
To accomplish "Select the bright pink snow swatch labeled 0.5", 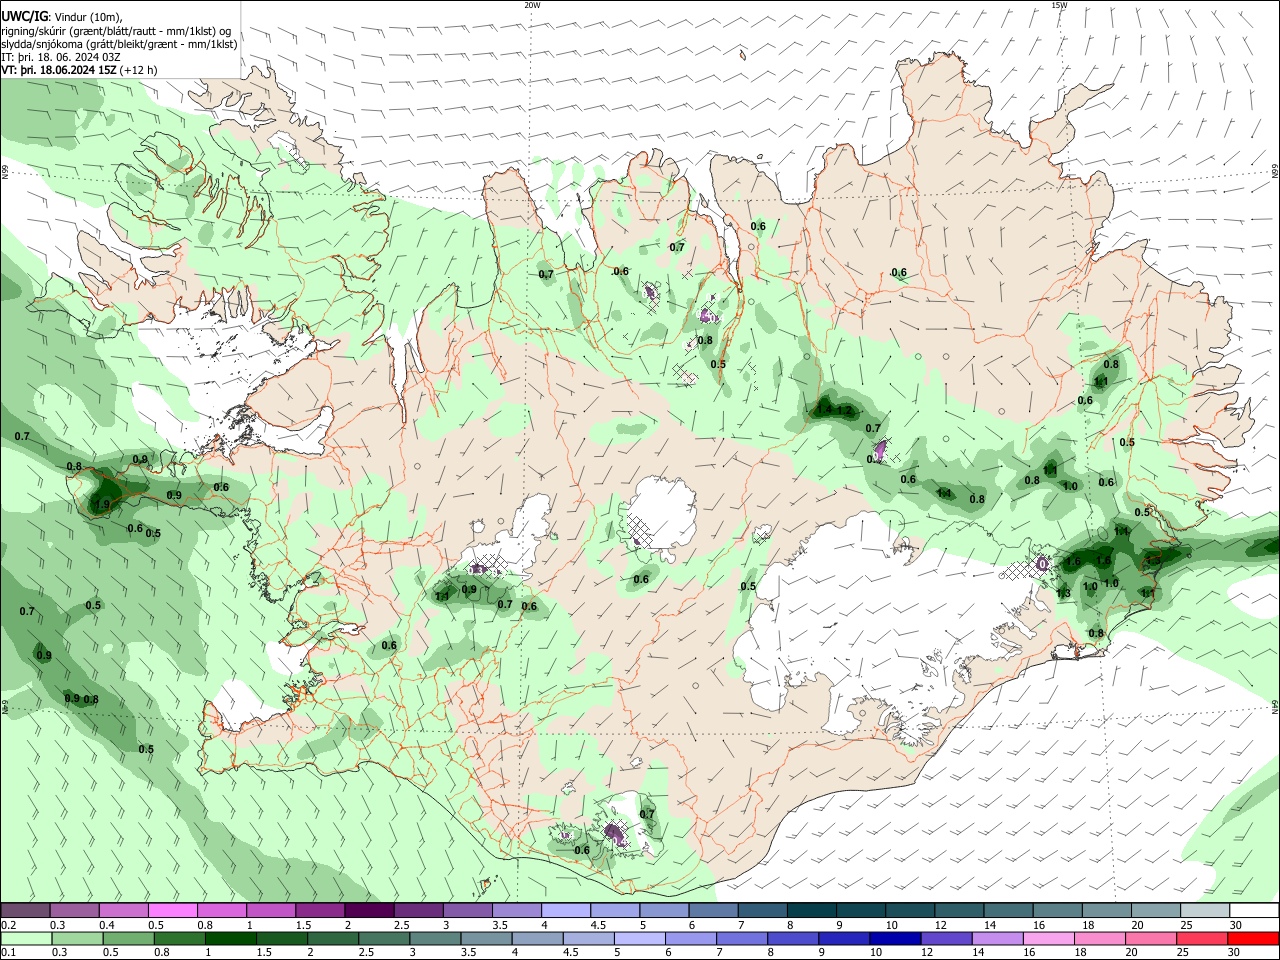I will [173, 911].
